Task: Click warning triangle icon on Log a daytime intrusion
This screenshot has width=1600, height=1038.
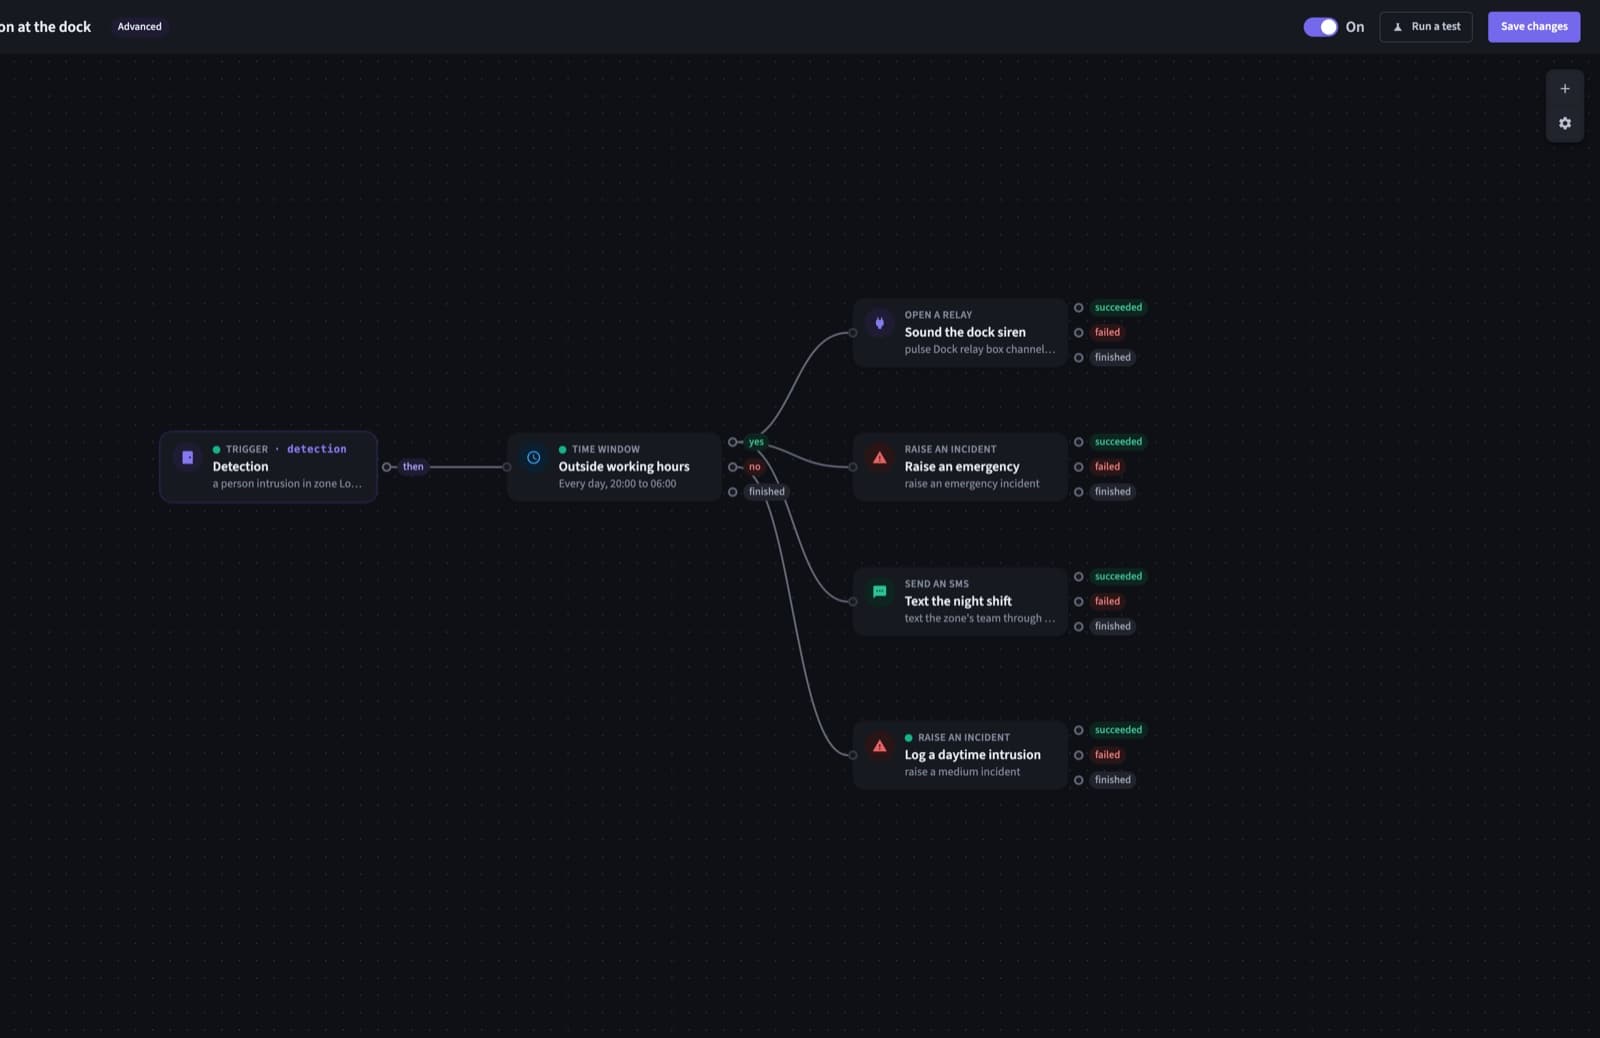Action: 880,746
